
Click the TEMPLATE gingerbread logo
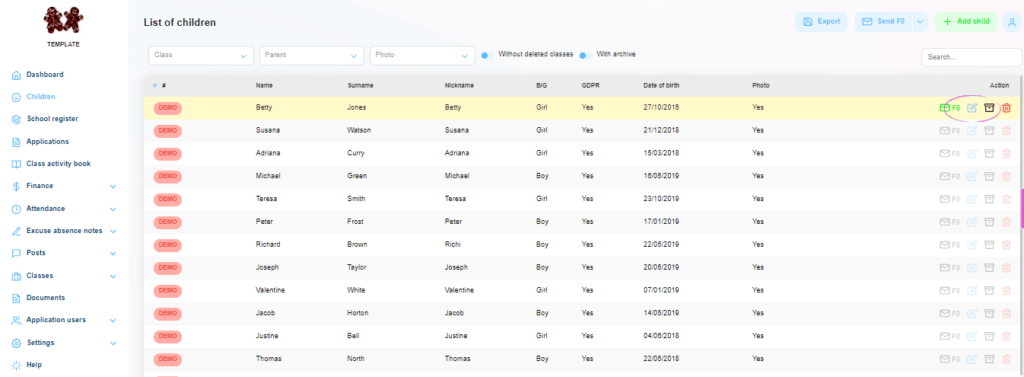63,20
